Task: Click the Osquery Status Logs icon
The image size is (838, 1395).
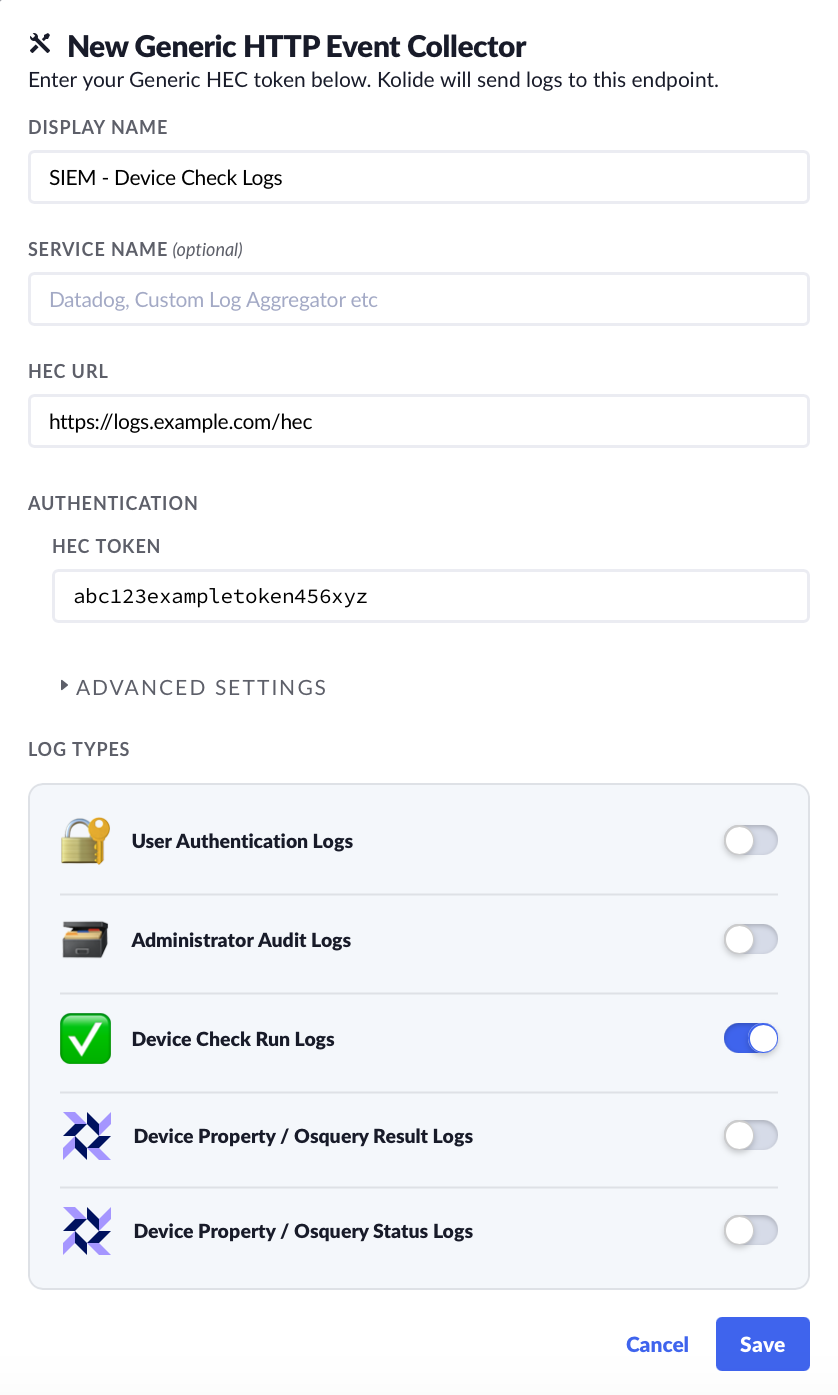Action: (x=87, y=1231)
